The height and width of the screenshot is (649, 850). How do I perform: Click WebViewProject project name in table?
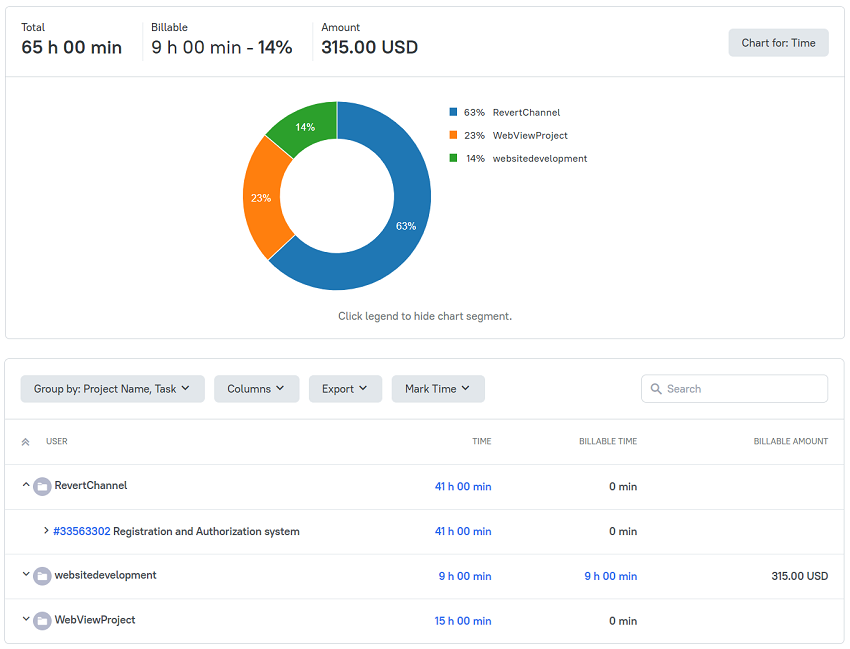tap(95, 620)
